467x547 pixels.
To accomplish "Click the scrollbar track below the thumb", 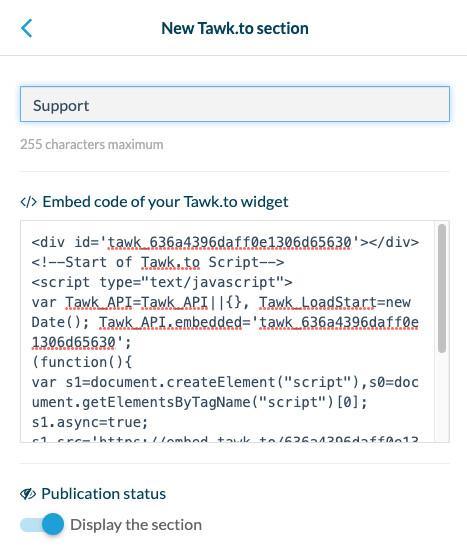I will [442, 397].
